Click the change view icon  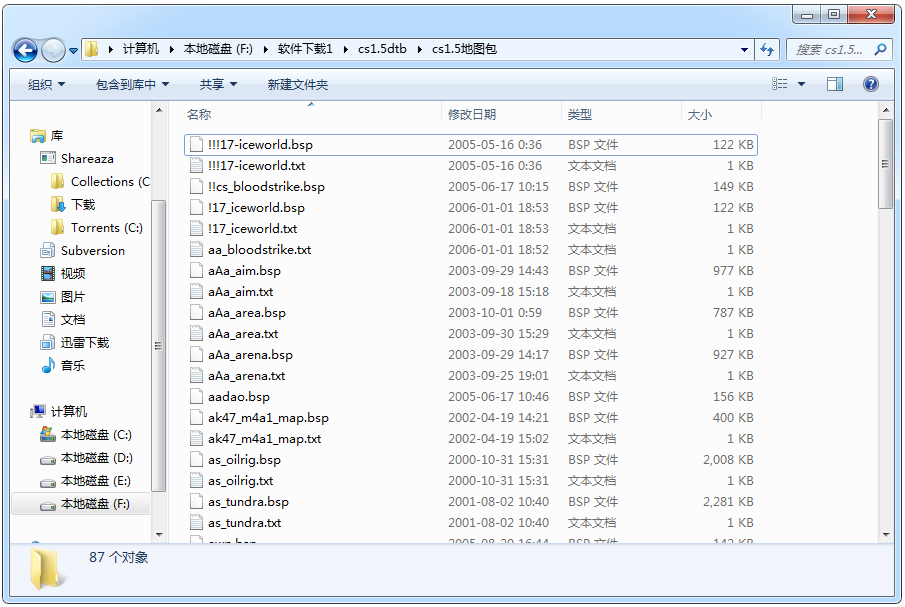point(780,85)
